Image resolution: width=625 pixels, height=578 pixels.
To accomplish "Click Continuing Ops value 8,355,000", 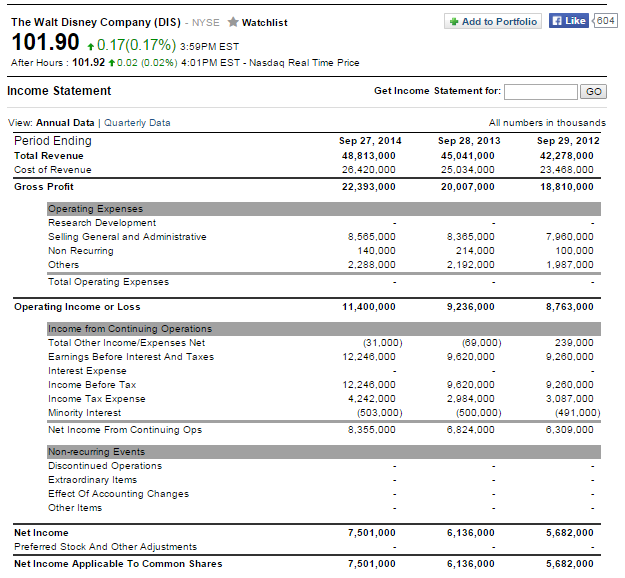I will [x=371, y=430].
